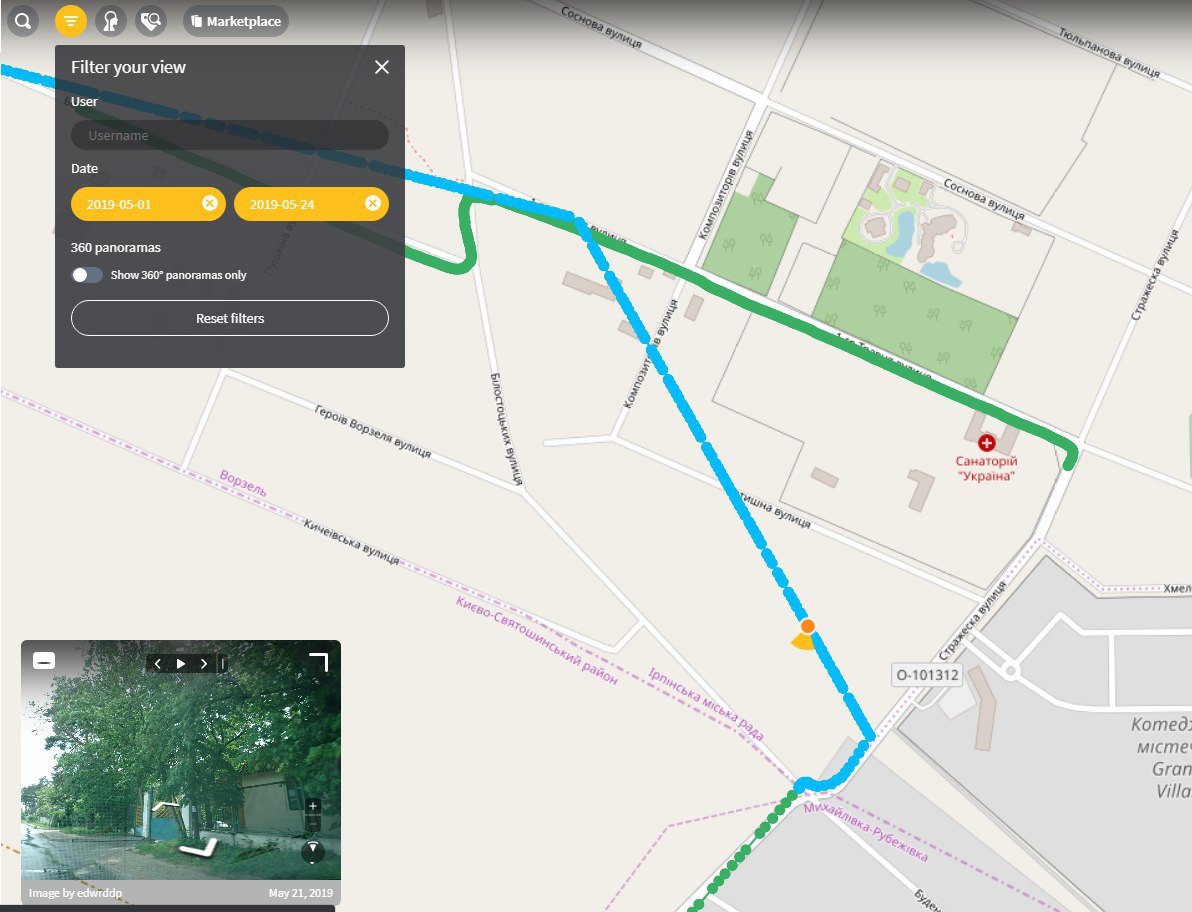Click the Reset filters button
The image size is (1192, 912).
(230, 318)
